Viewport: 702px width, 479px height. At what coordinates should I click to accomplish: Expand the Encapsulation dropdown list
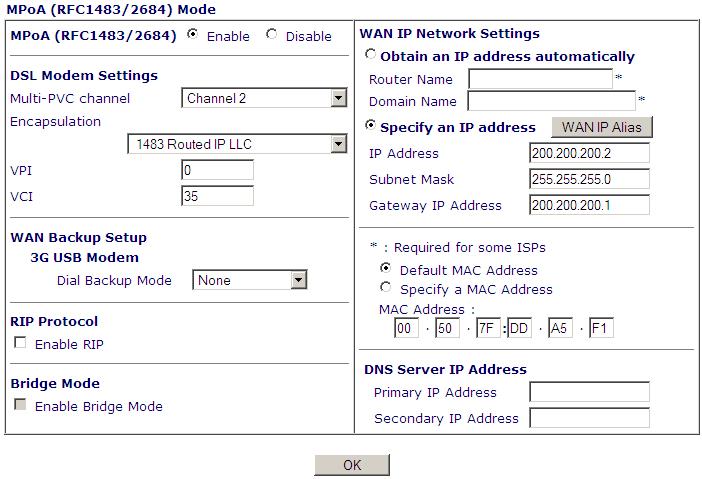click(237, 144)
